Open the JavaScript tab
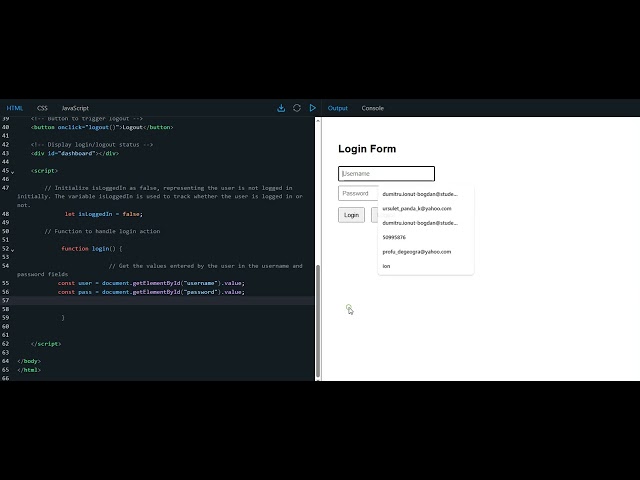The width and height of the screenshot is (640, 480). point(75,108)
